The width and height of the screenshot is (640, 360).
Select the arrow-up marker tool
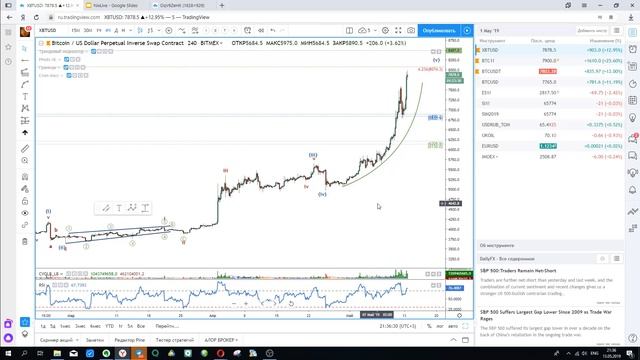[25, 133]
